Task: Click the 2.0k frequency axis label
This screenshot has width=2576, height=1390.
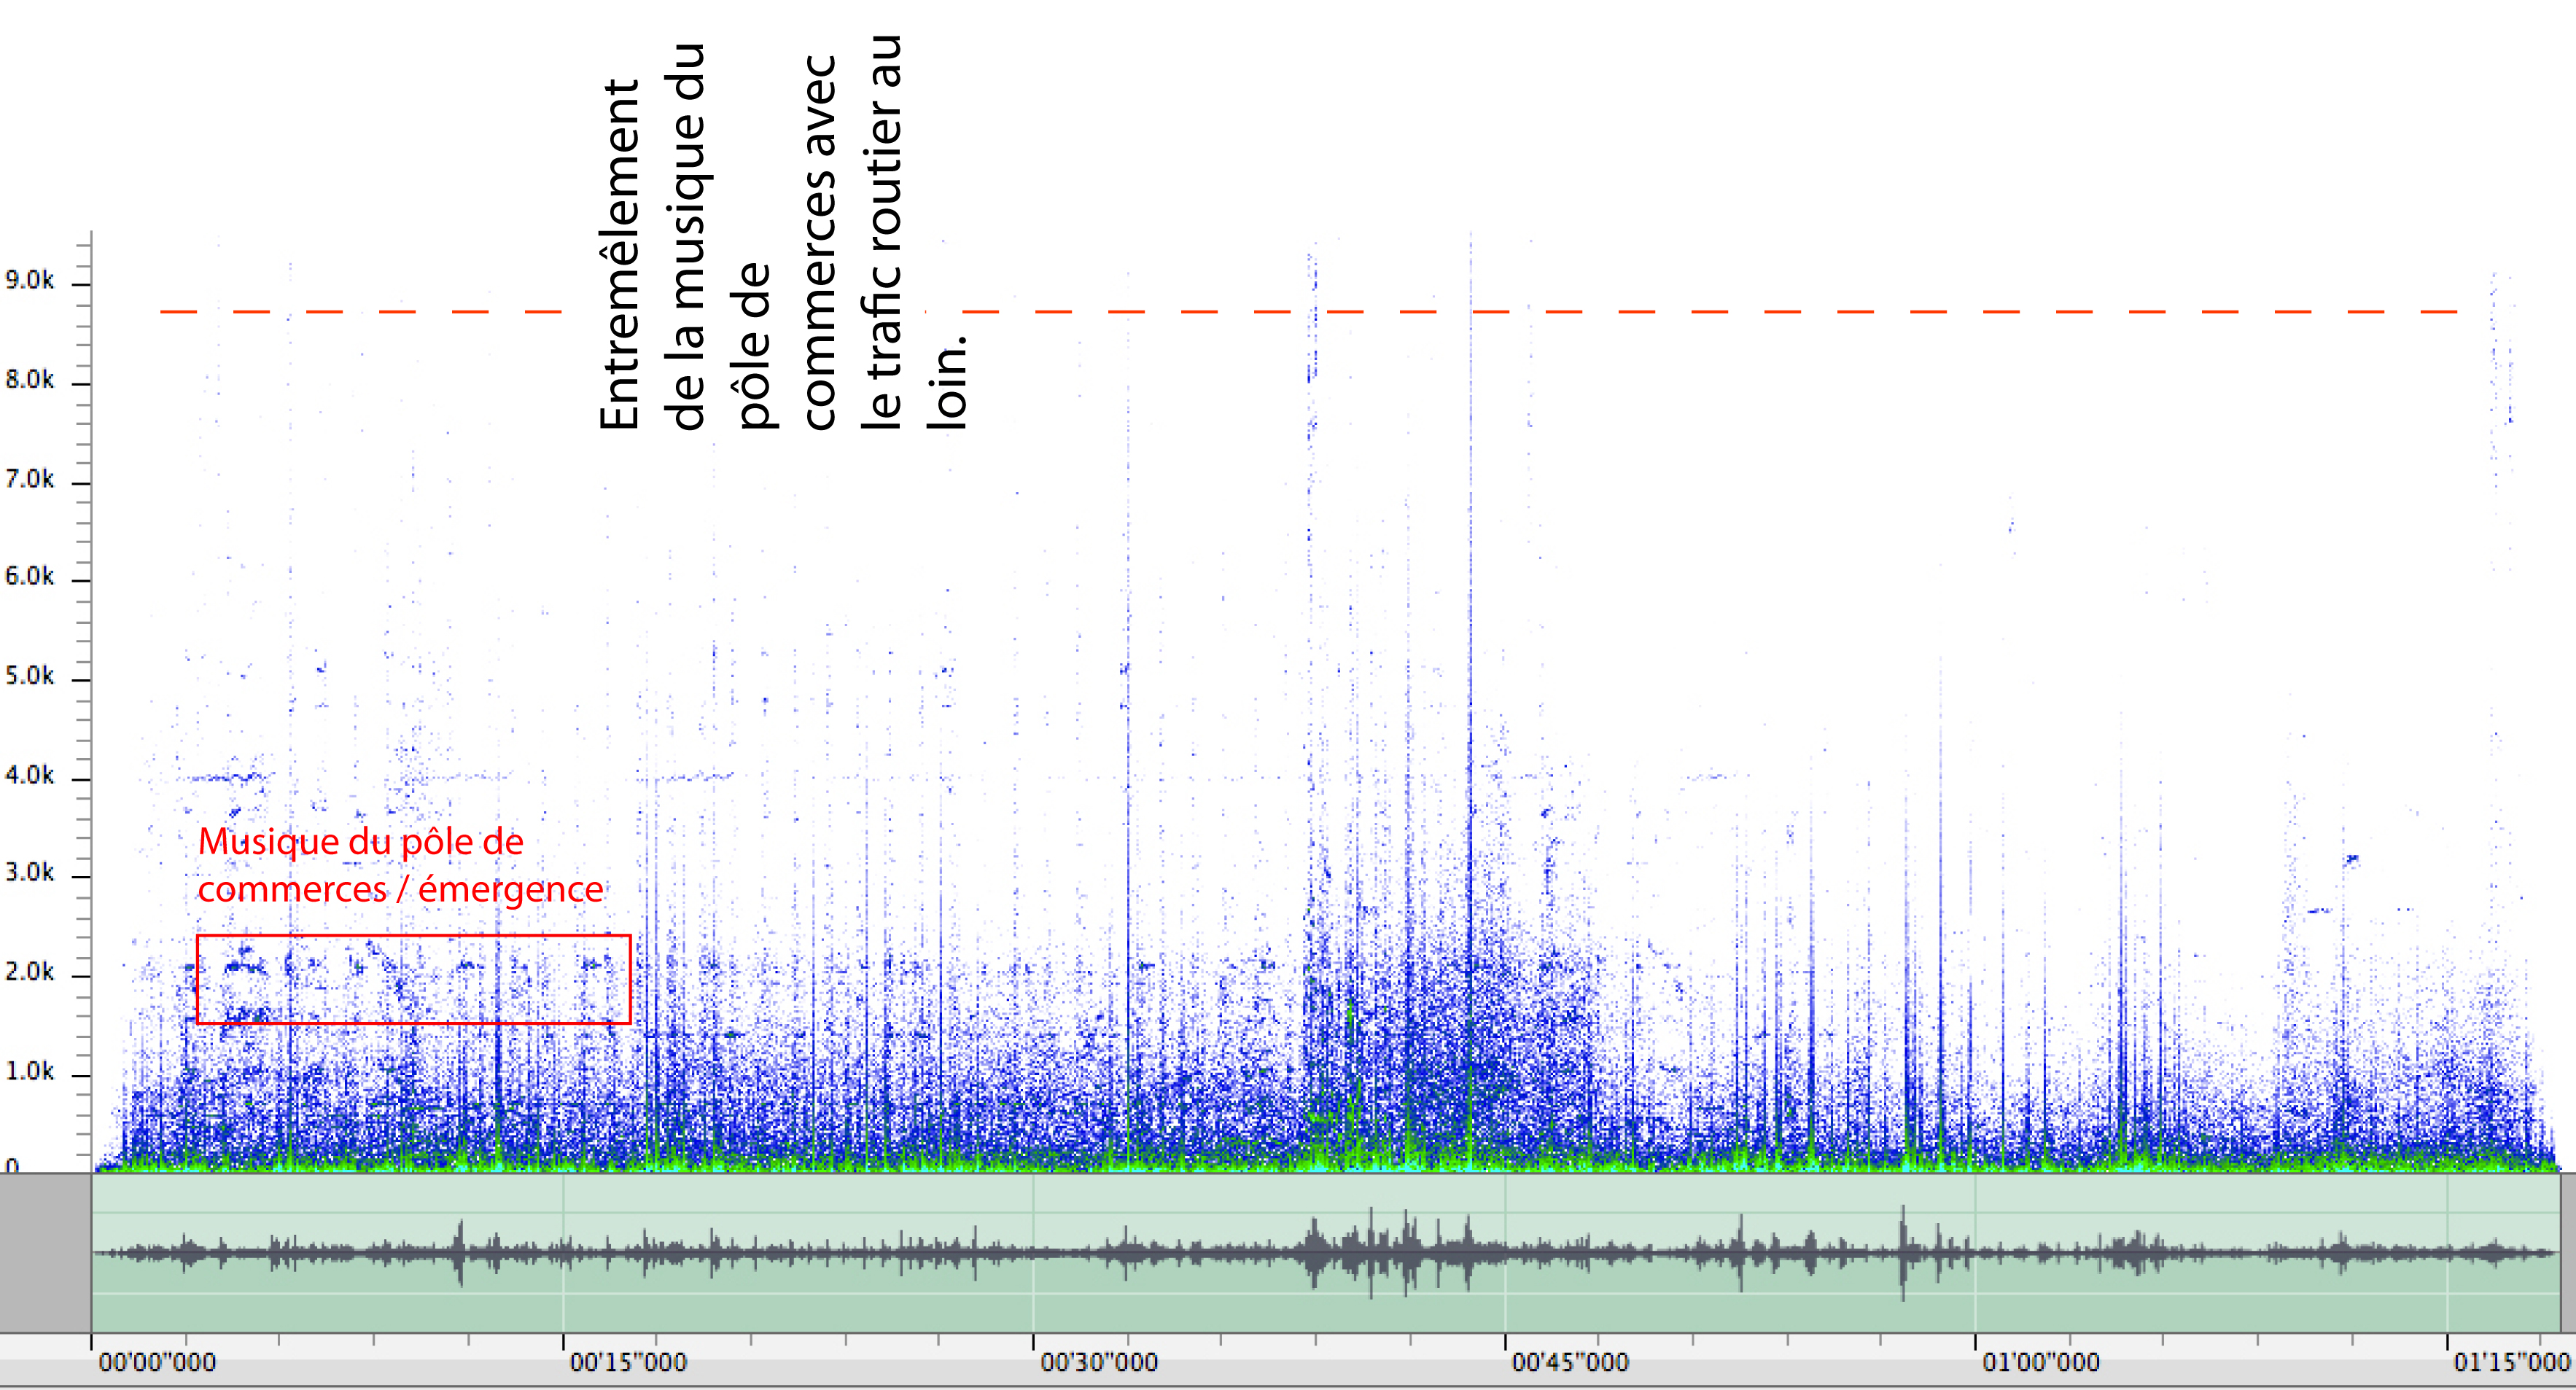Action: point(30,972)
